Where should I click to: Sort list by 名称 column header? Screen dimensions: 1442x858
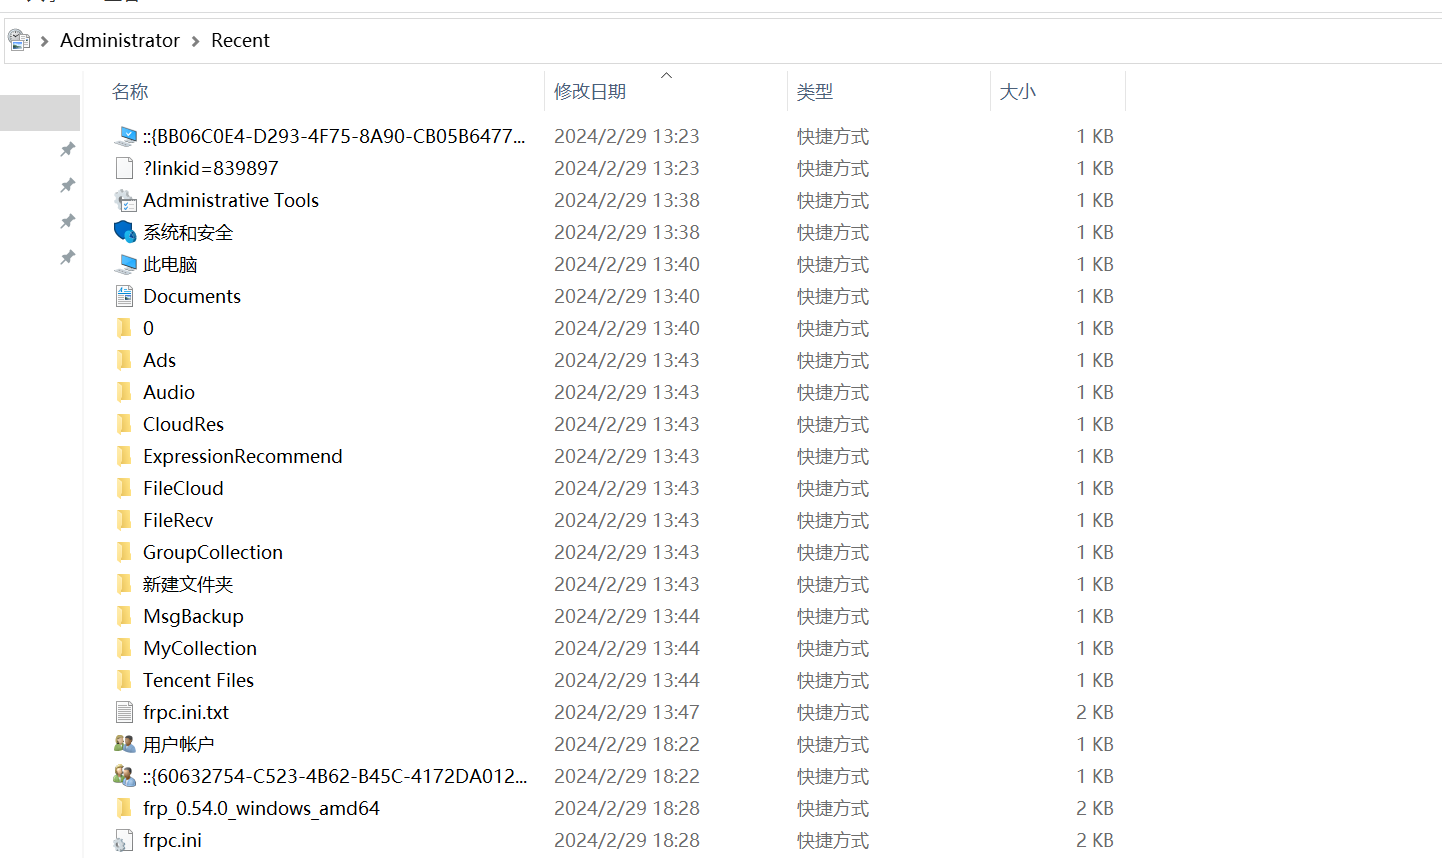130,92
